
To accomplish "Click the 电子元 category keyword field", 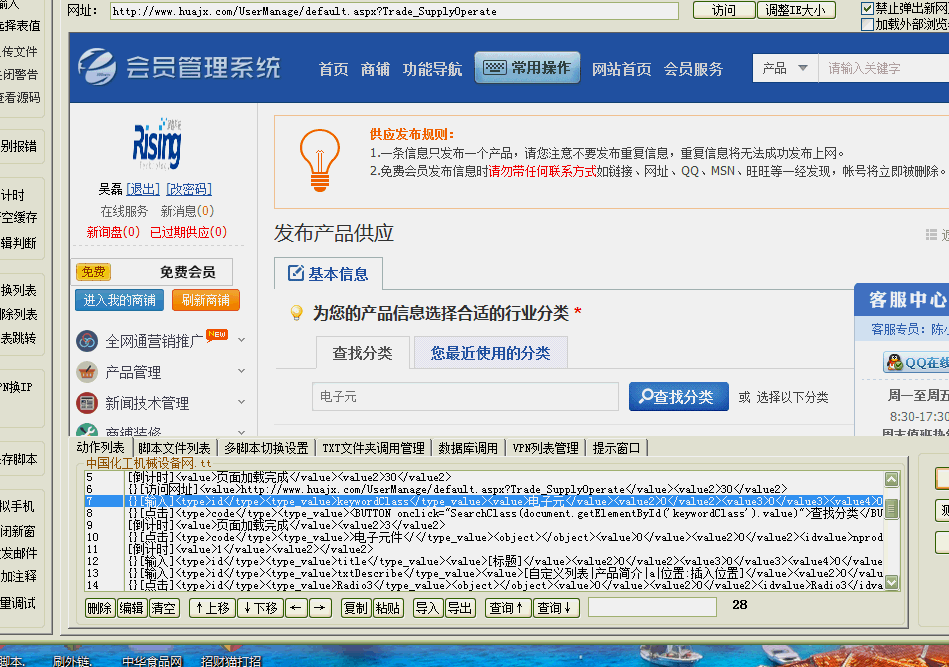I will coord(465,396).
